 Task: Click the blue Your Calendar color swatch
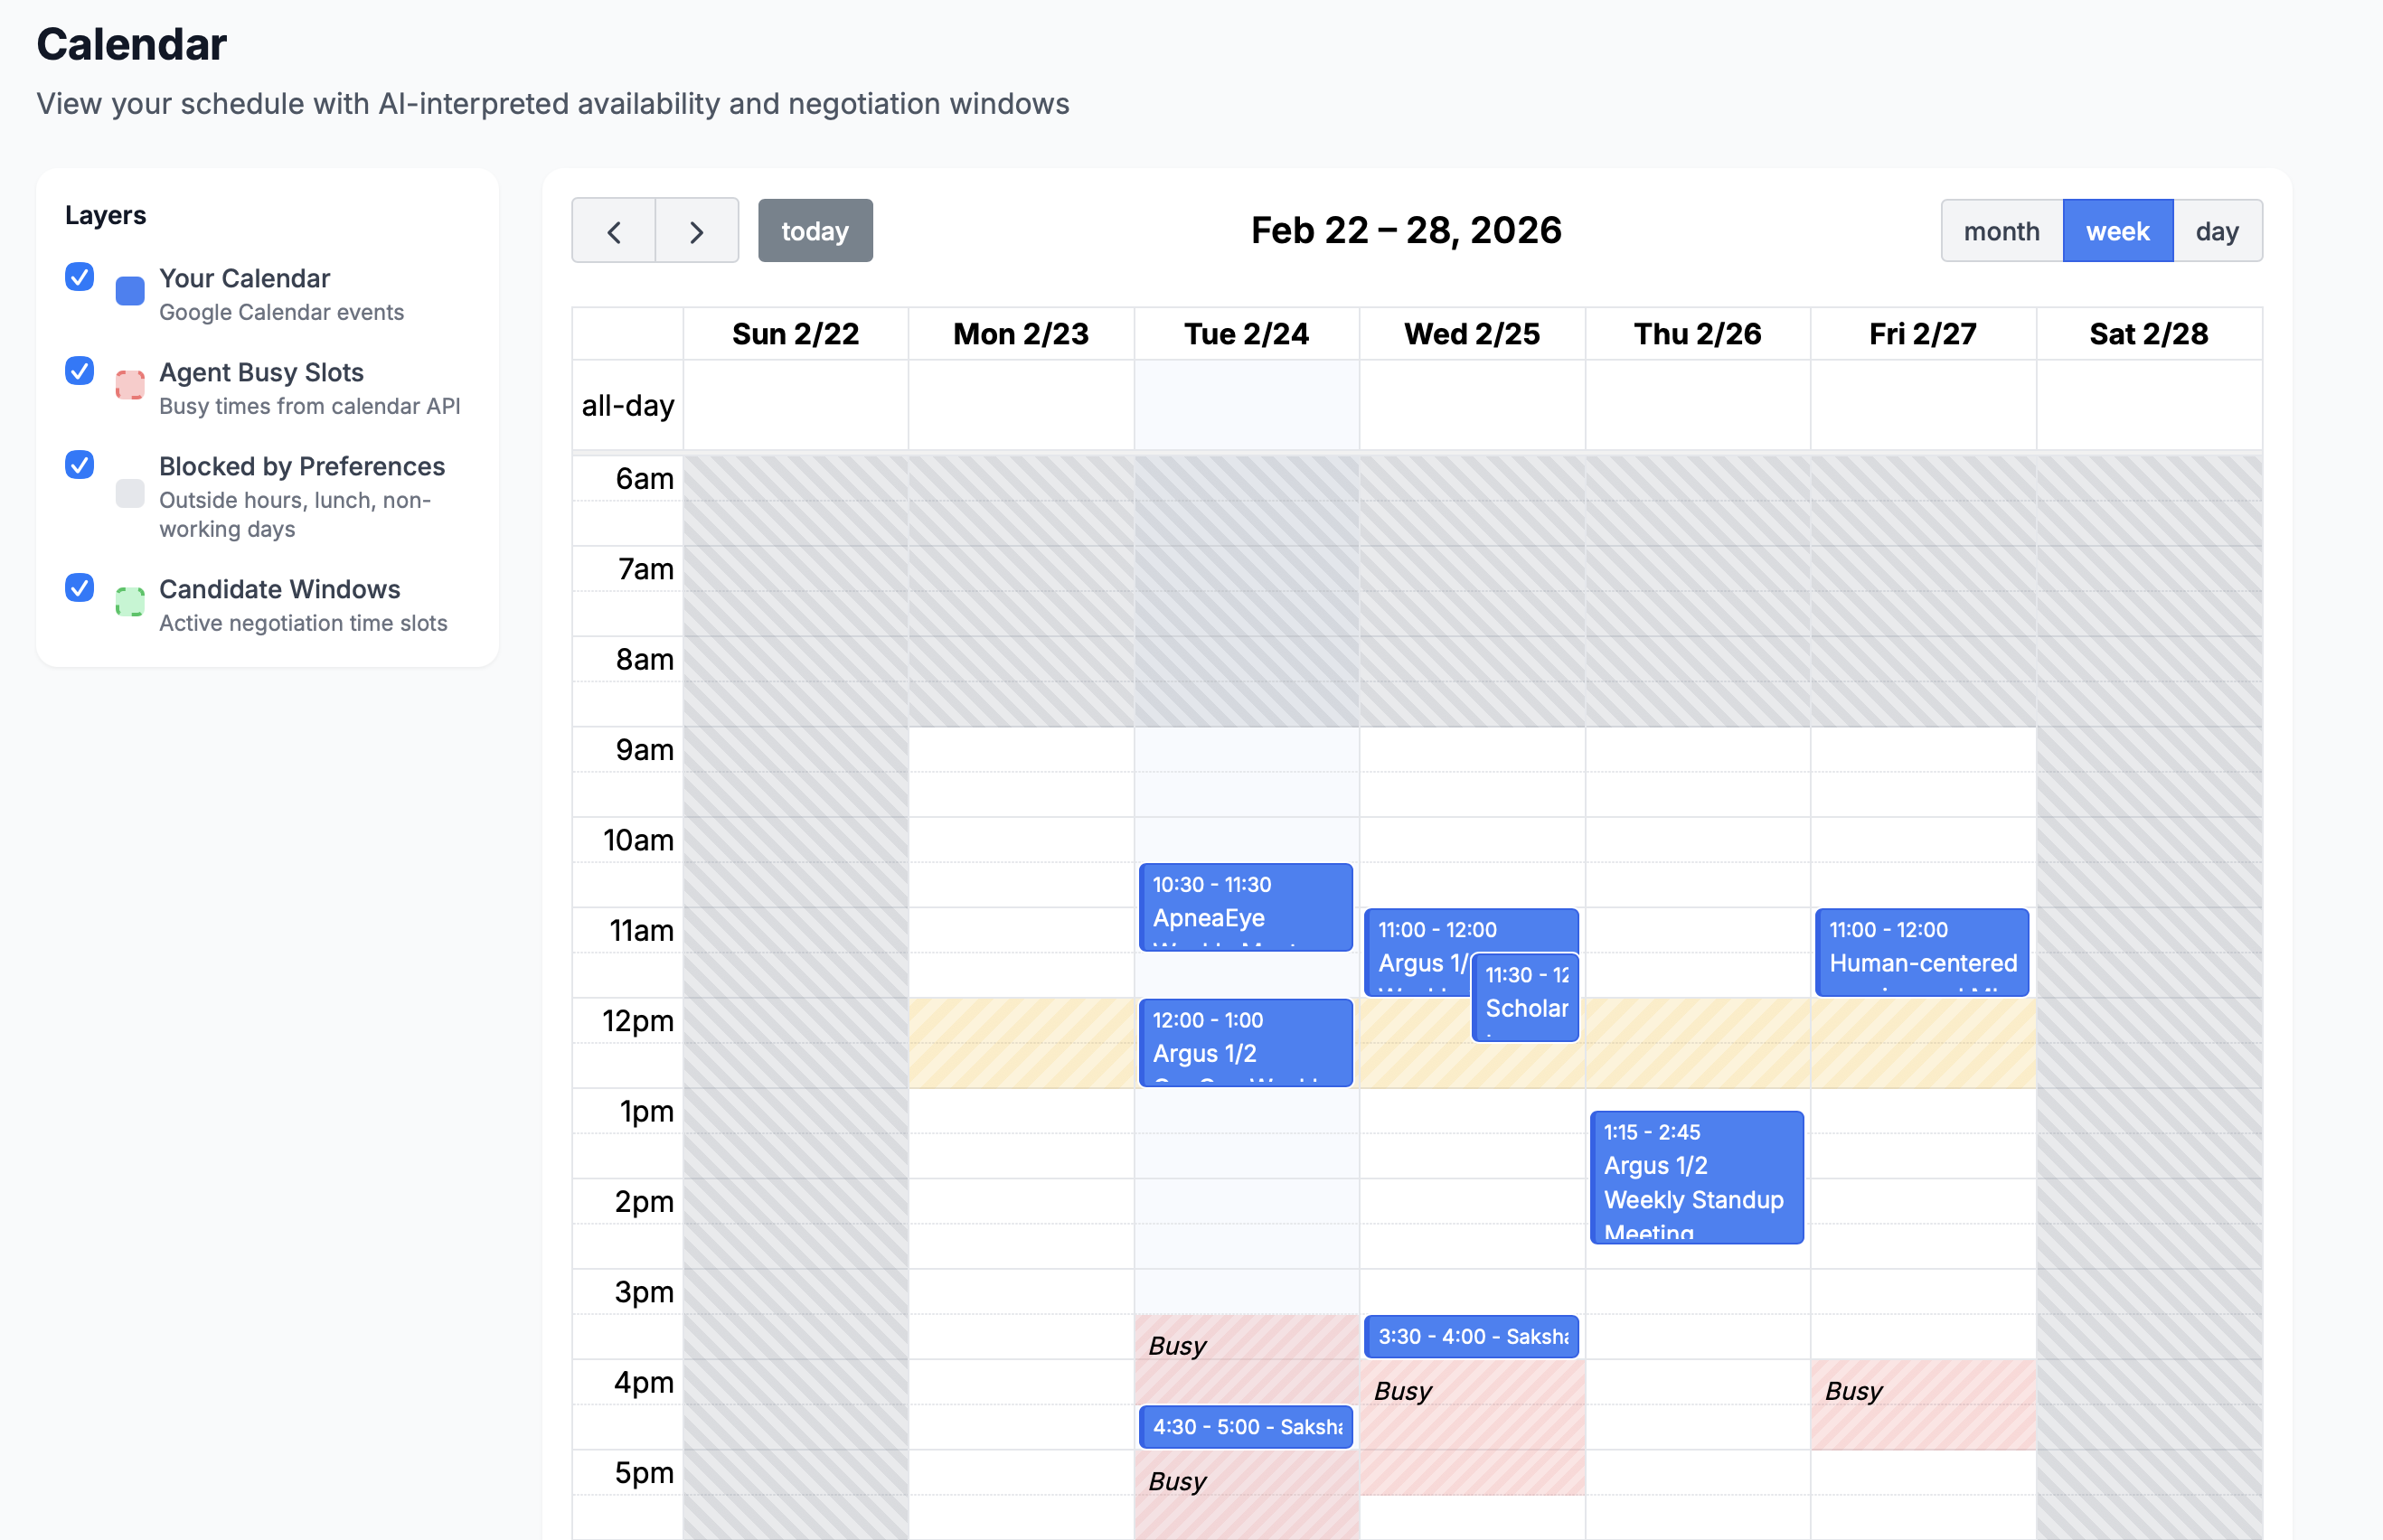[130, 291]
